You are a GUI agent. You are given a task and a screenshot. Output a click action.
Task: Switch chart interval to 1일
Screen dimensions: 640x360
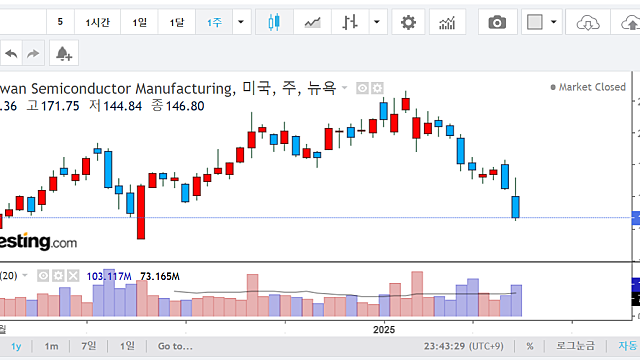(139, 22)
